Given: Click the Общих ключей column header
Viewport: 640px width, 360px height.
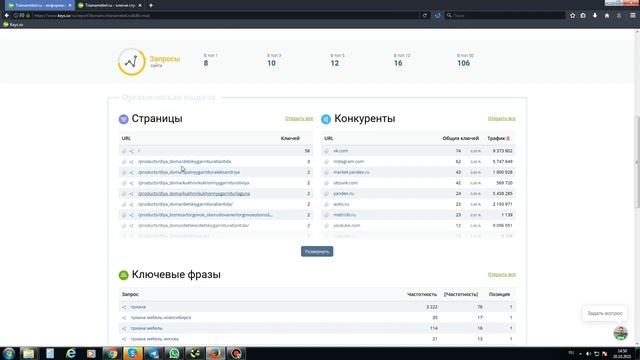Looking at the screenshot, I should 460,138.
